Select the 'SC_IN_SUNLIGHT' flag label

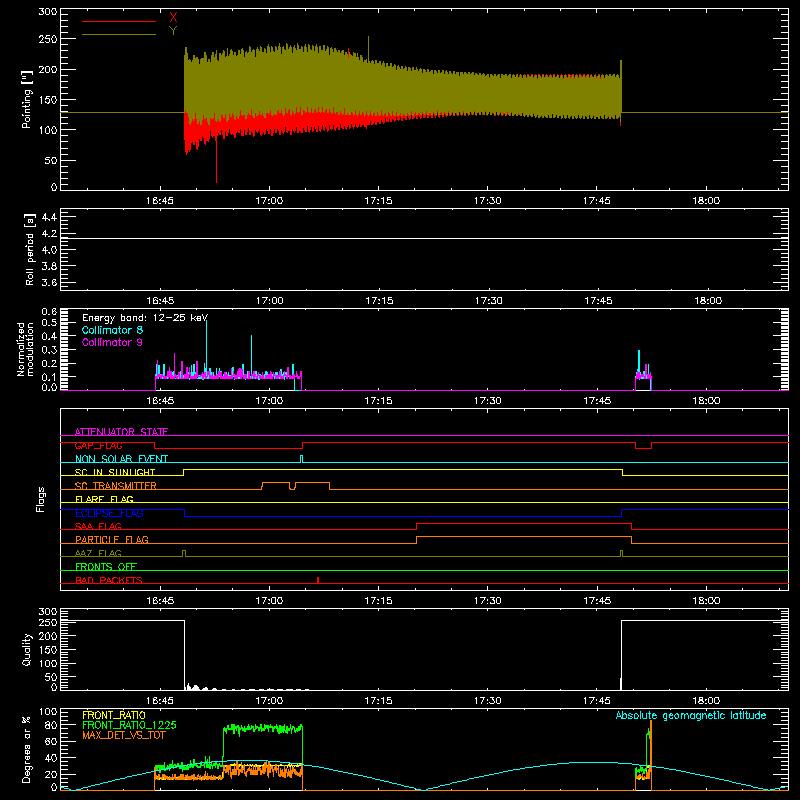pos(115,472)
